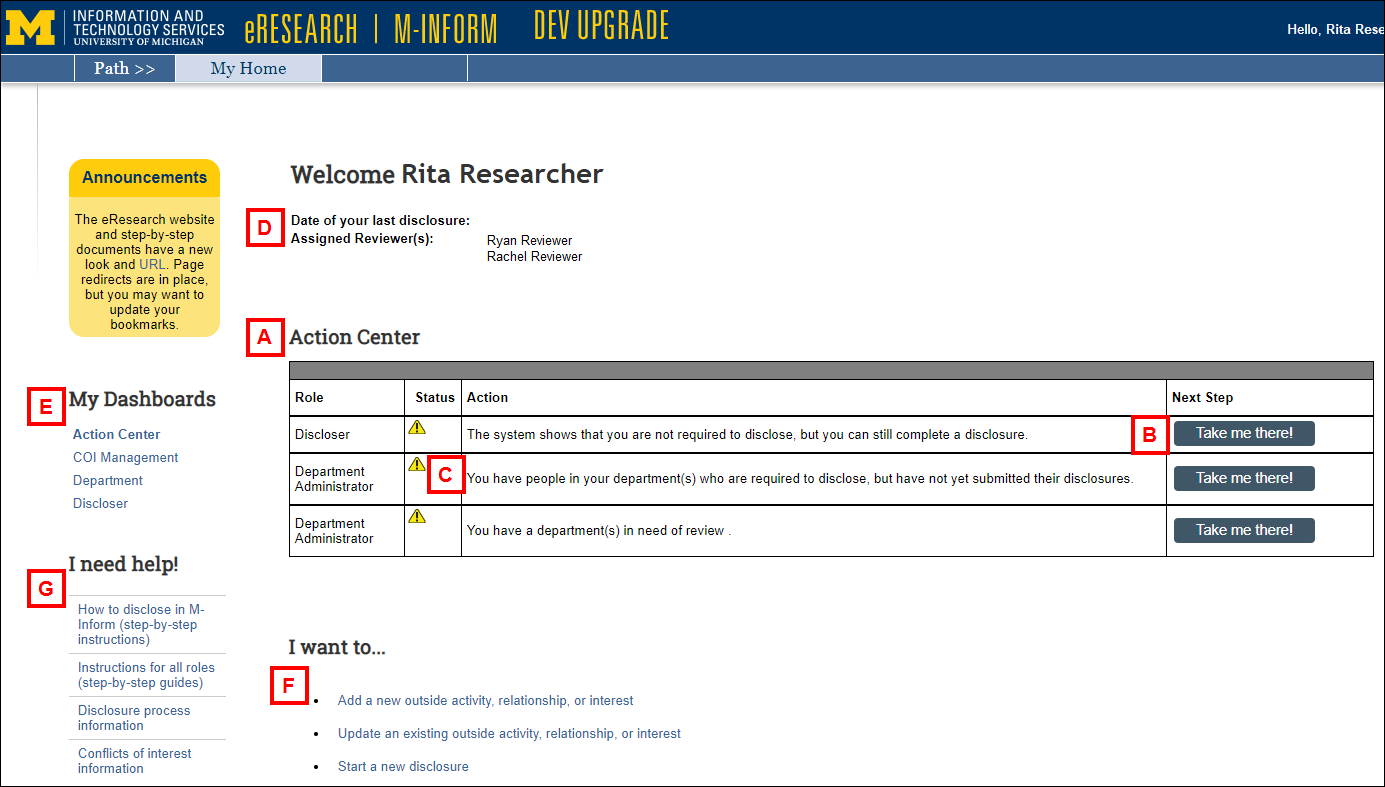Click the Welcome Rita Researcher heading

[x=447, y=174]
